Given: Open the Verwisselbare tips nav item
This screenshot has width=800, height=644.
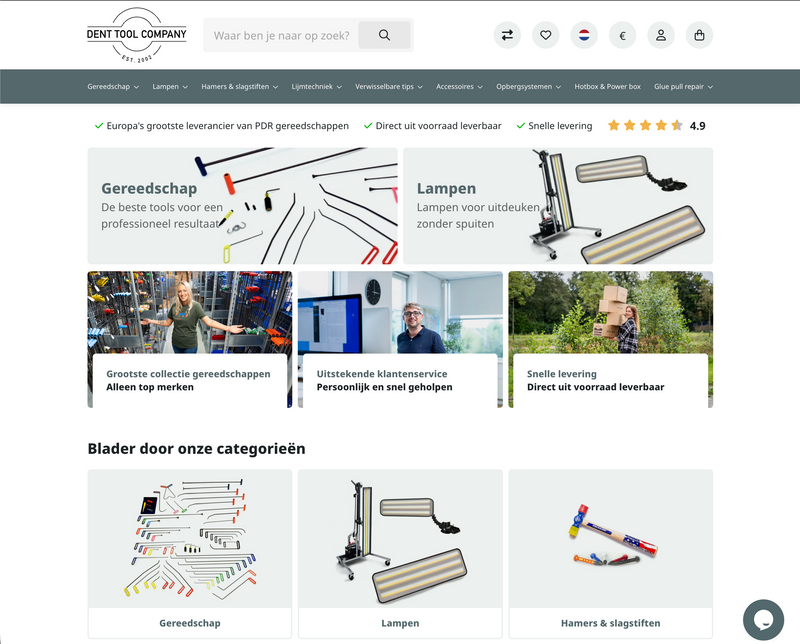Looking at the screenshot, I should point(385,87).
